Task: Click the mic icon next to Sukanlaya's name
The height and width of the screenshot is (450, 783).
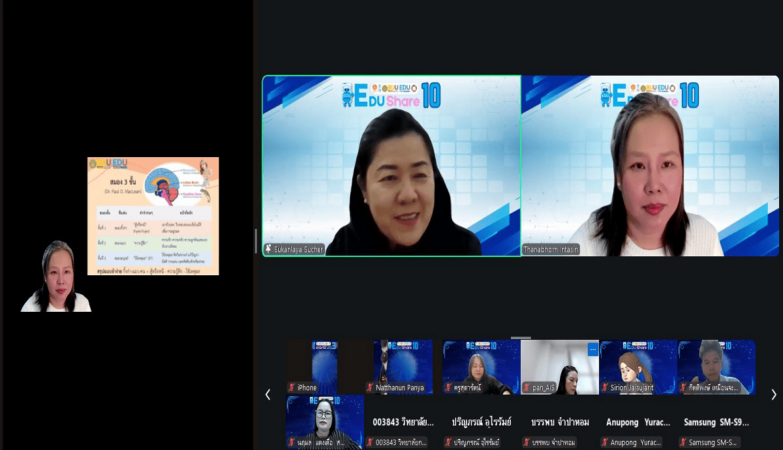Action: (268, 249)
